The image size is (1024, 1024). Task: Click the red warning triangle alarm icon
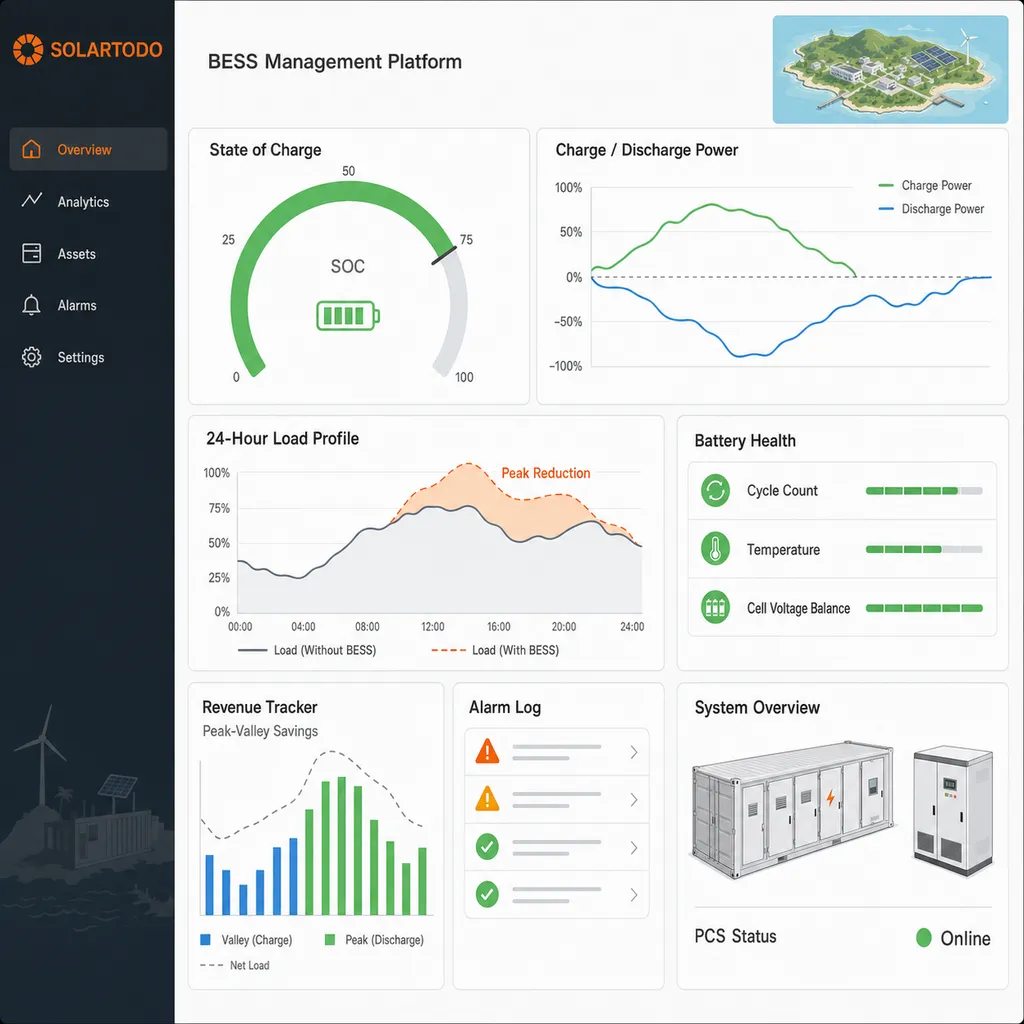487,751
